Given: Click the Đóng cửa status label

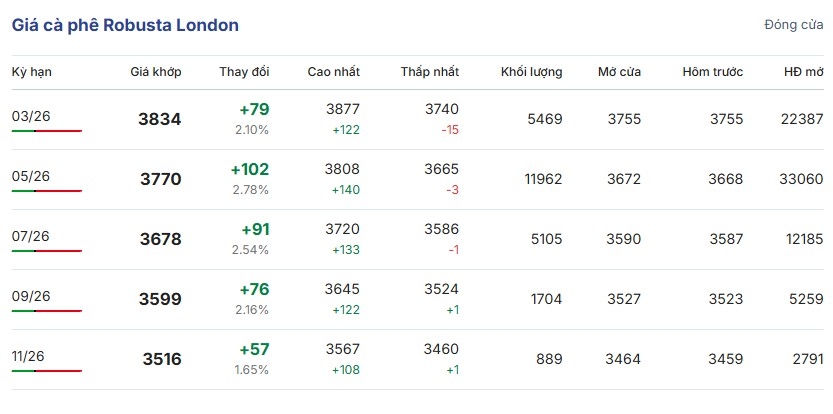Looking at the screenshot, I should coord(793,25).
